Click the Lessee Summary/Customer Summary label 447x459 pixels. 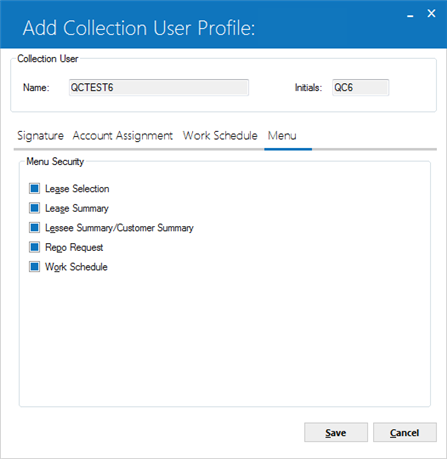(x=119, y=228)
